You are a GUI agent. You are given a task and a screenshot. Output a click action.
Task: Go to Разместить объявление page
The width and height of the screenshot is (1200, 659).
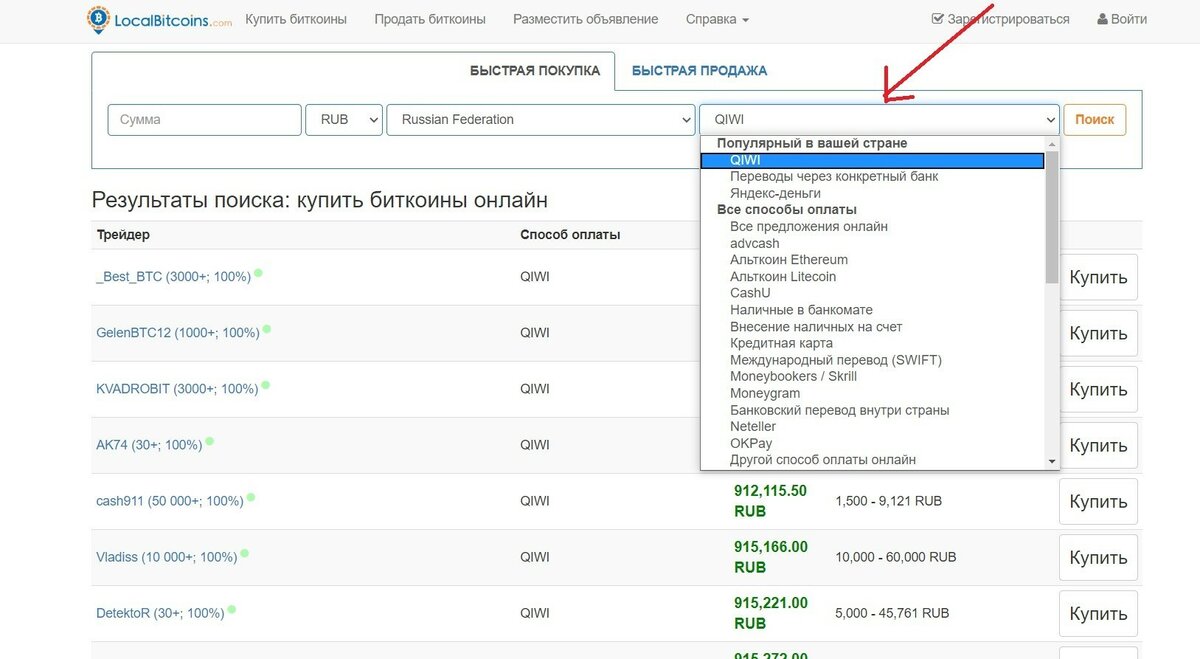[585, 19]
